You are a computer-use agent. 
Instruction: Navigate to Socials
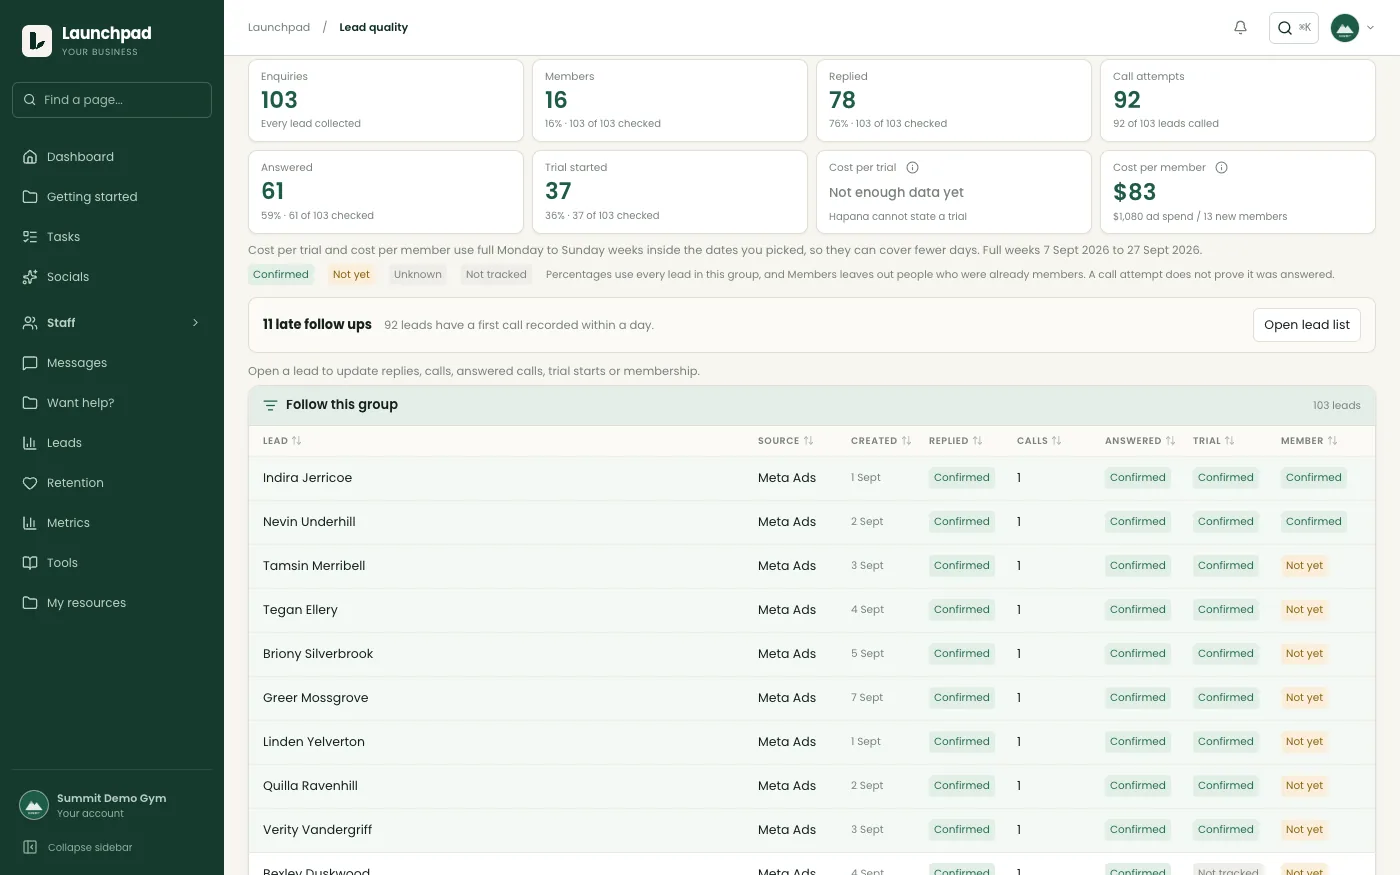112,277
